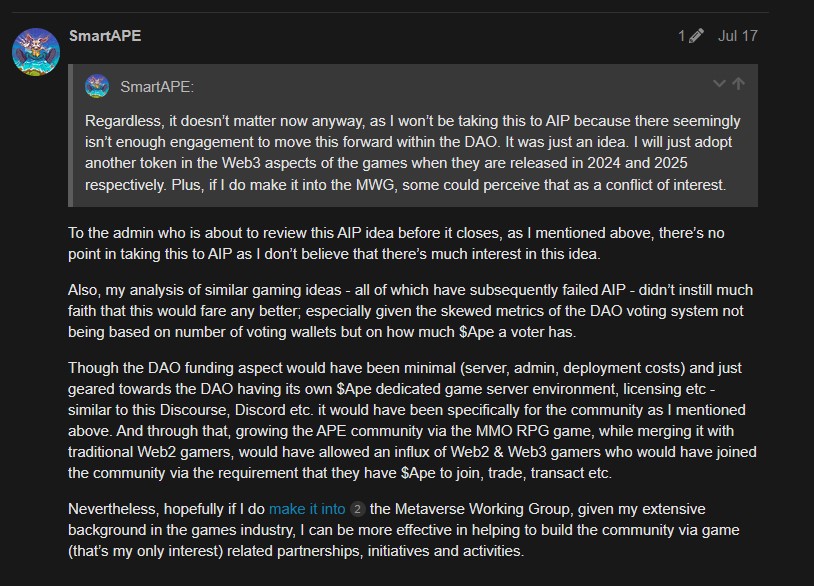Jump to the quoted post with the up arrow
814x586 pixels.
coord(739,84)
